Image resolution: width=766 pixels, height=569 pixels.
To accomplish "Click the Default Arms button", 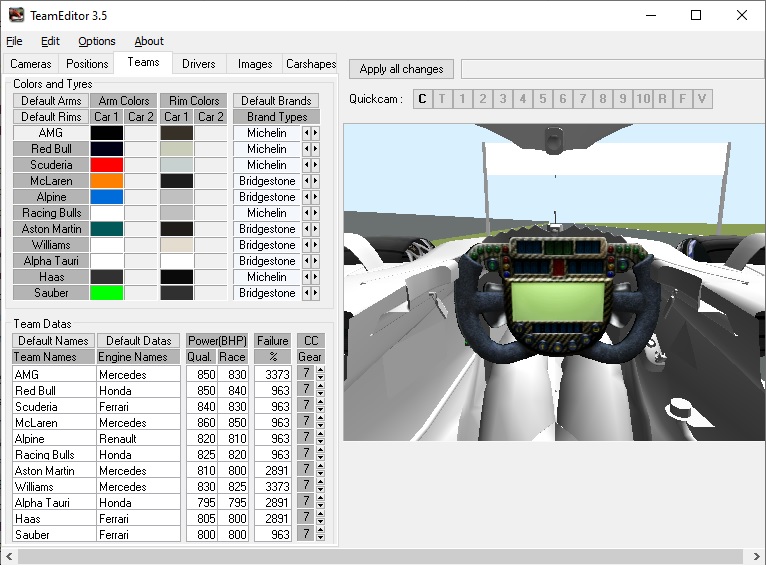I will coord(51,101).
